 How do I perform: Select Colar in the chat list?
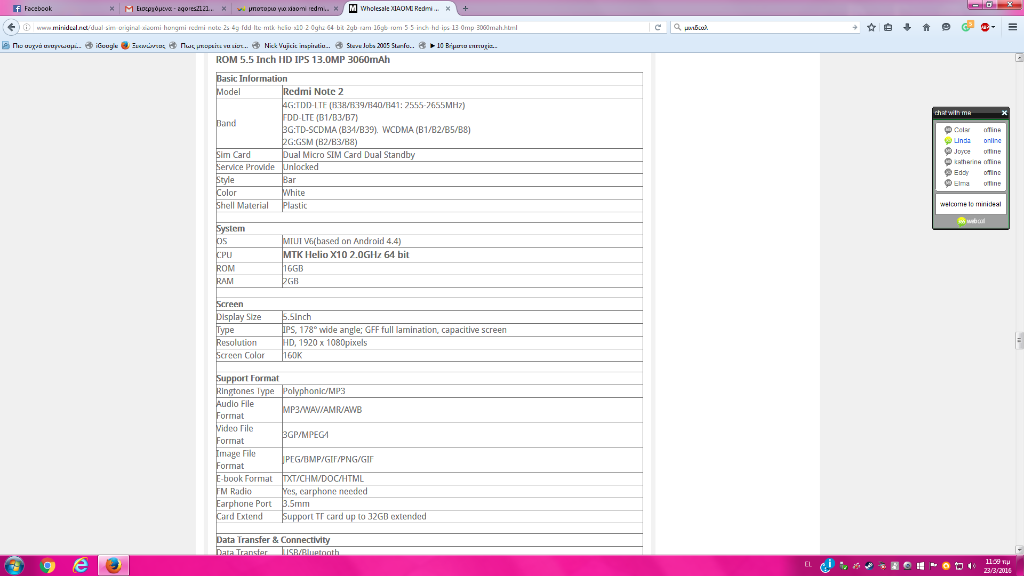[x=972, y=130]
